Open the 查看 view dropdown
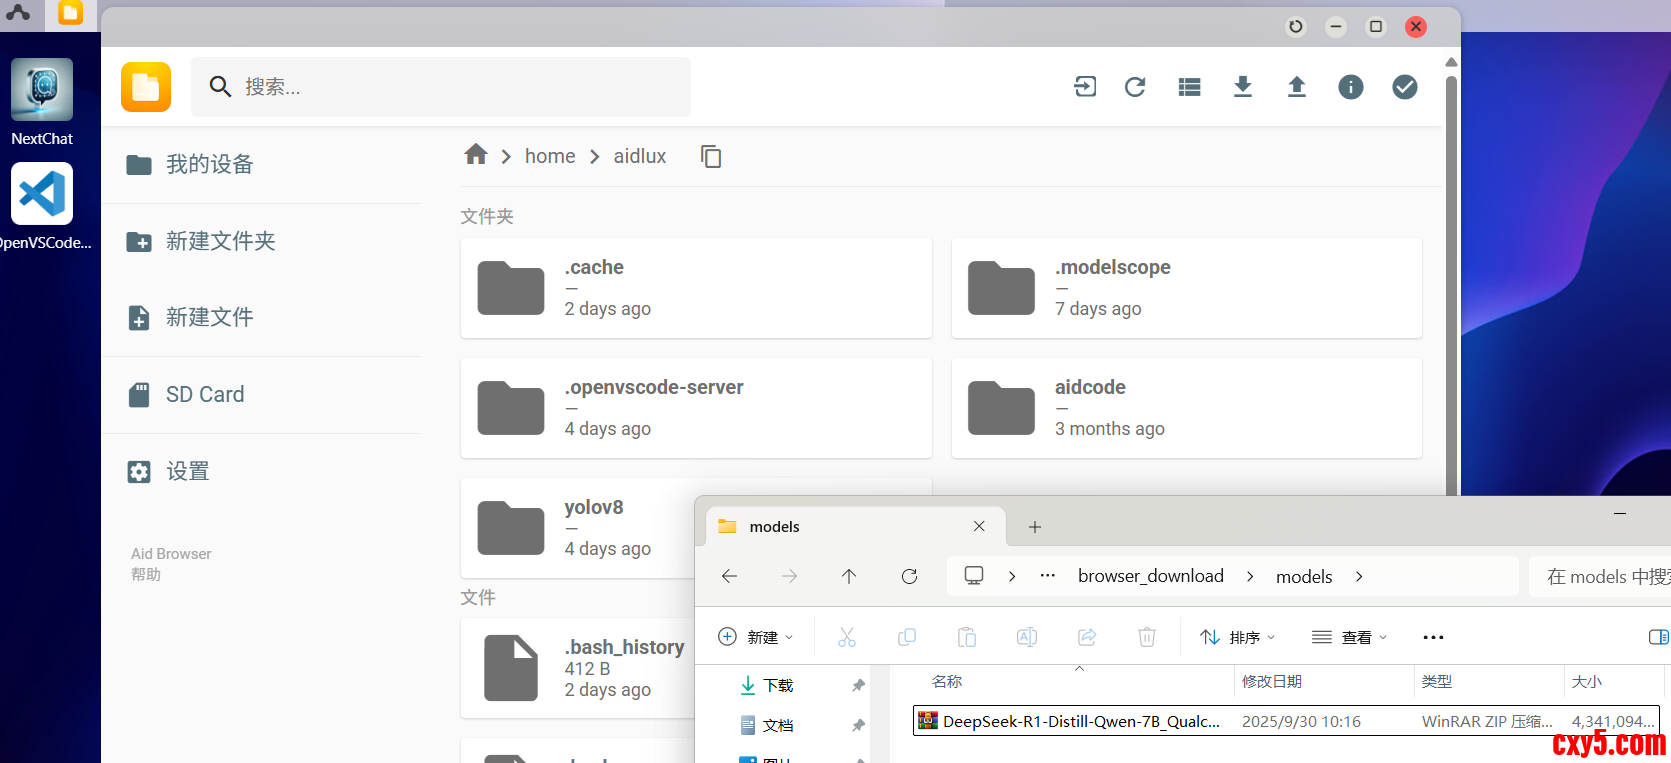1671x763 pixels. (1350, 637)
